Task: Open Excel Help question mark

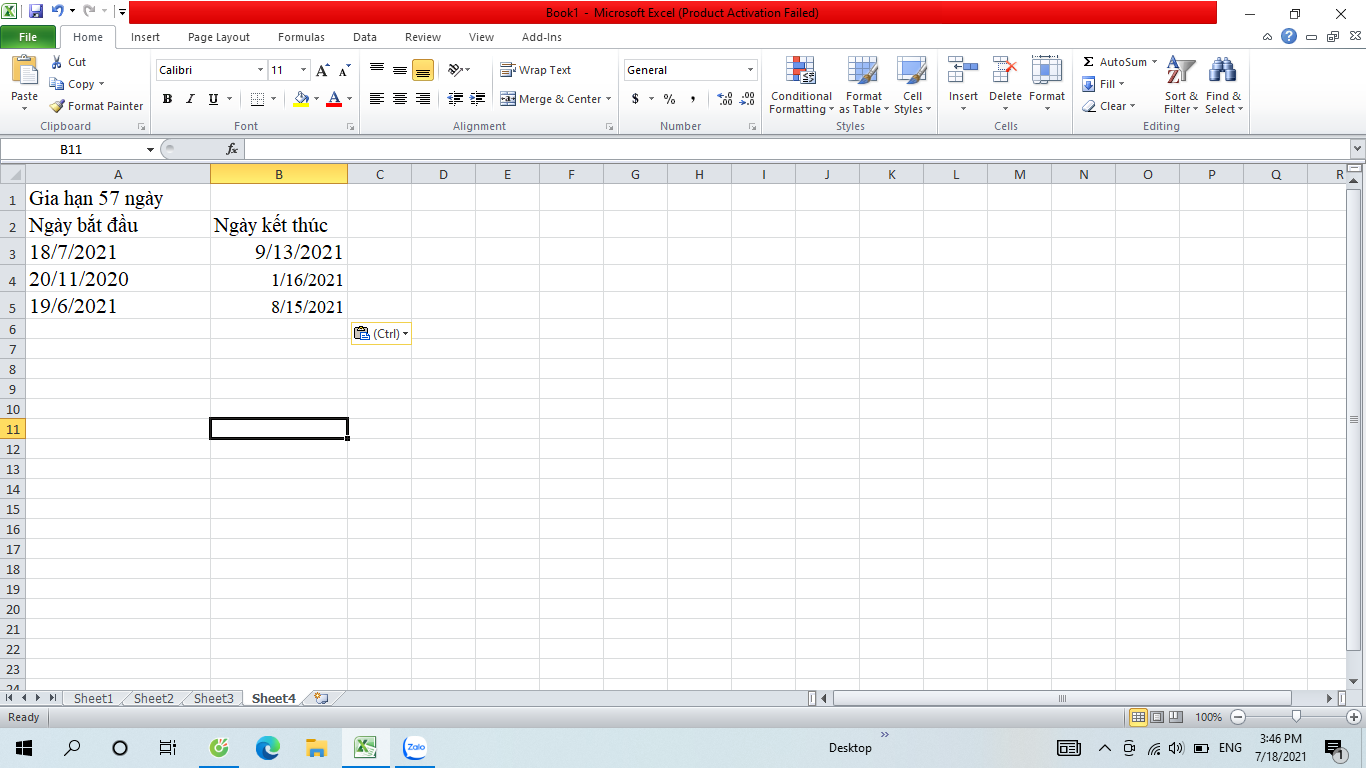Action: tap(1289, 37)
